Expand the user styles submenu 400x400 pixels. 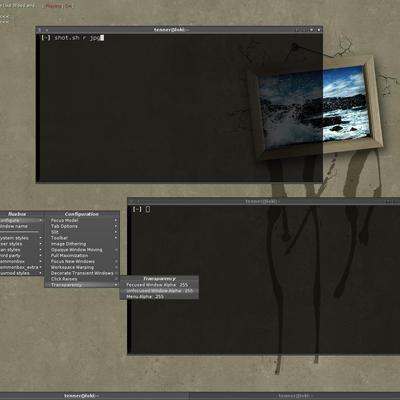coord(22,244)
